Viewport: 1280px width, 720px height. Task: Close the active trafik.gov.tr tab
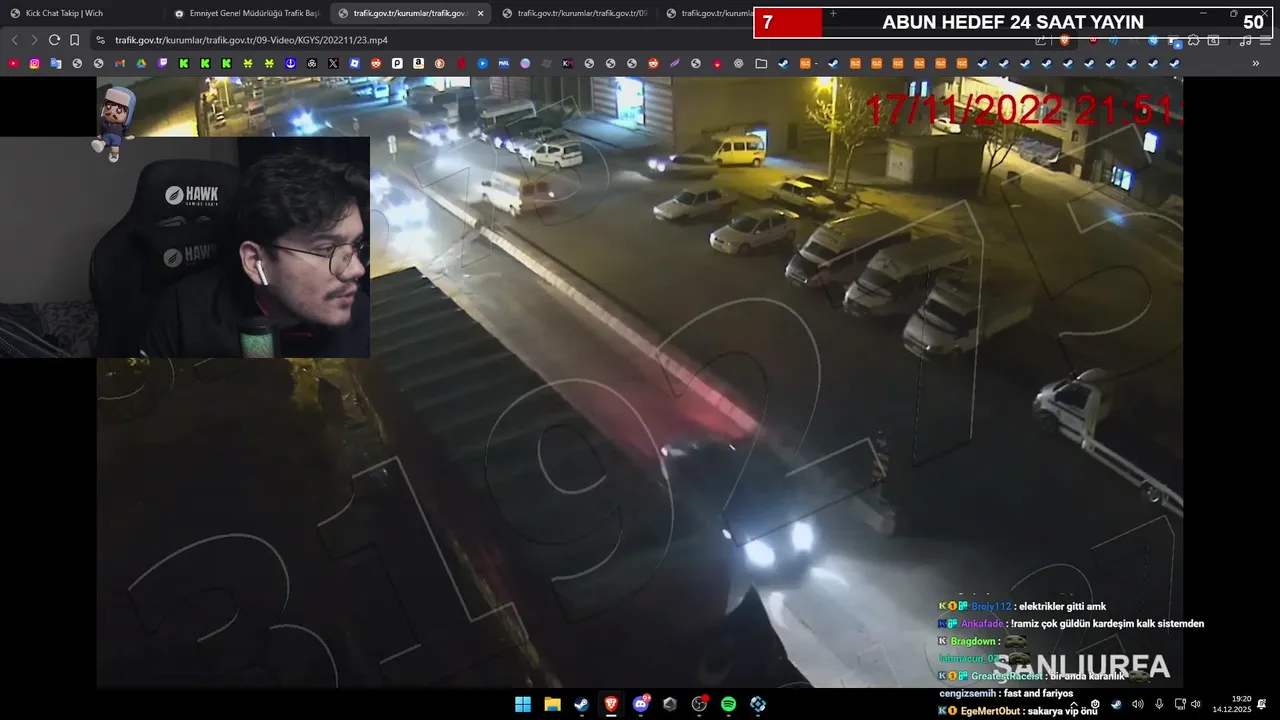coord(481,13)
